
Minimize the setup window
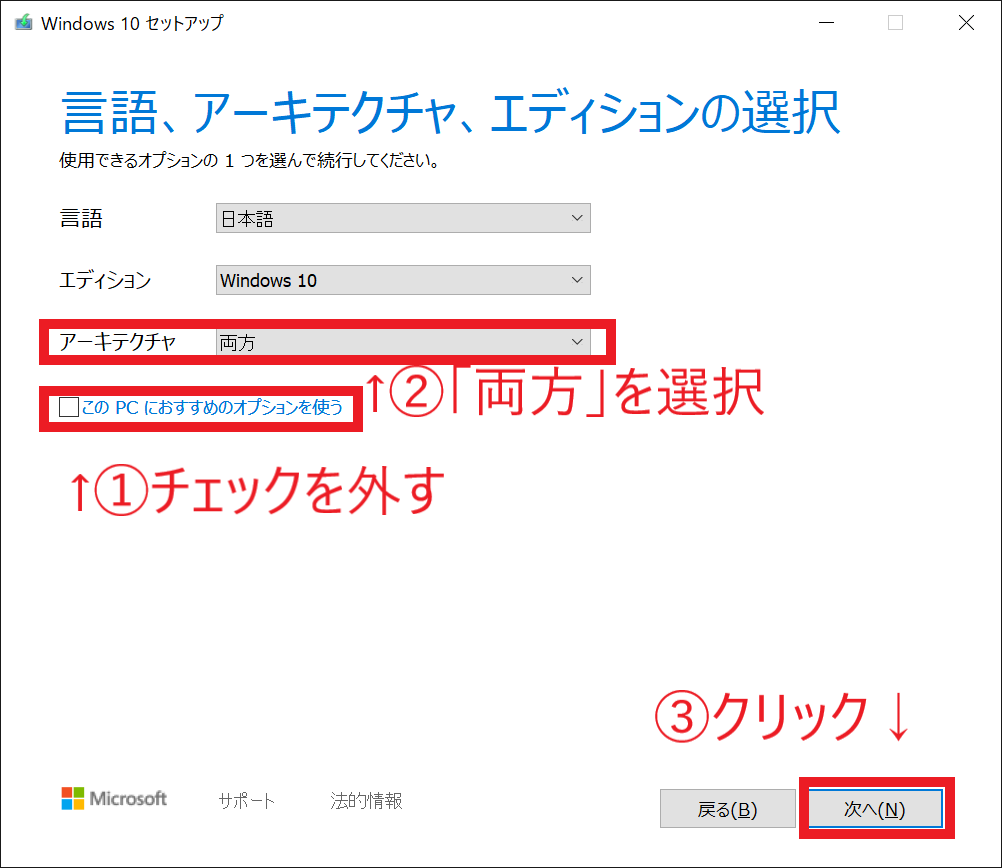tap(826, 23)
